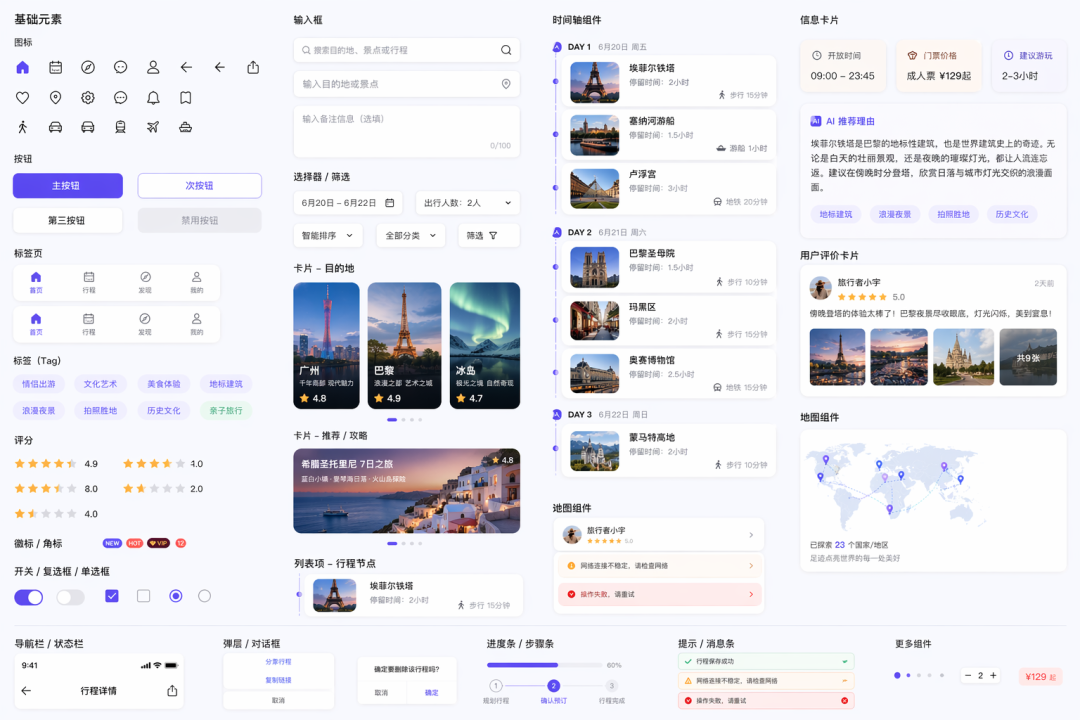Click the user profile icon in icon grid
The width and height of the screenshot is (1080, 720).
point(153,68)
